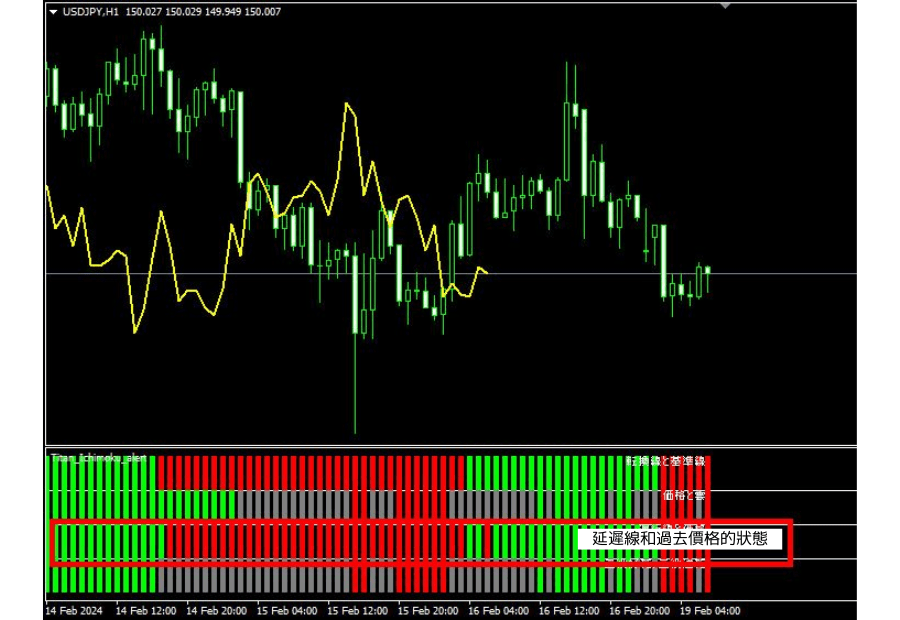Click the triangle arrow beside USDJPY,H1
This screenshot has height=620, width=900.
(x=51, y=12)
